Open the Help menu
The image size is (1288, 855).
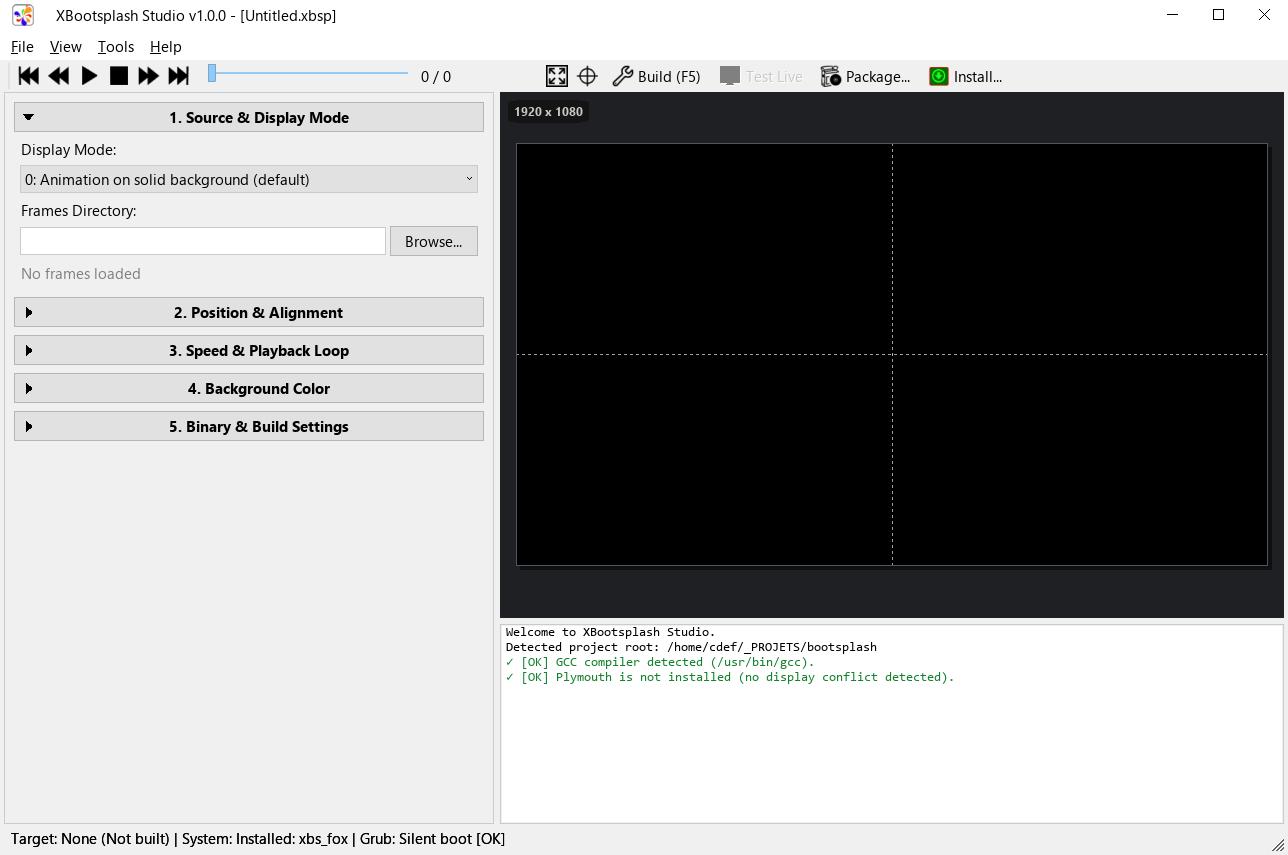pyautogui.click(x=166, y=47)
